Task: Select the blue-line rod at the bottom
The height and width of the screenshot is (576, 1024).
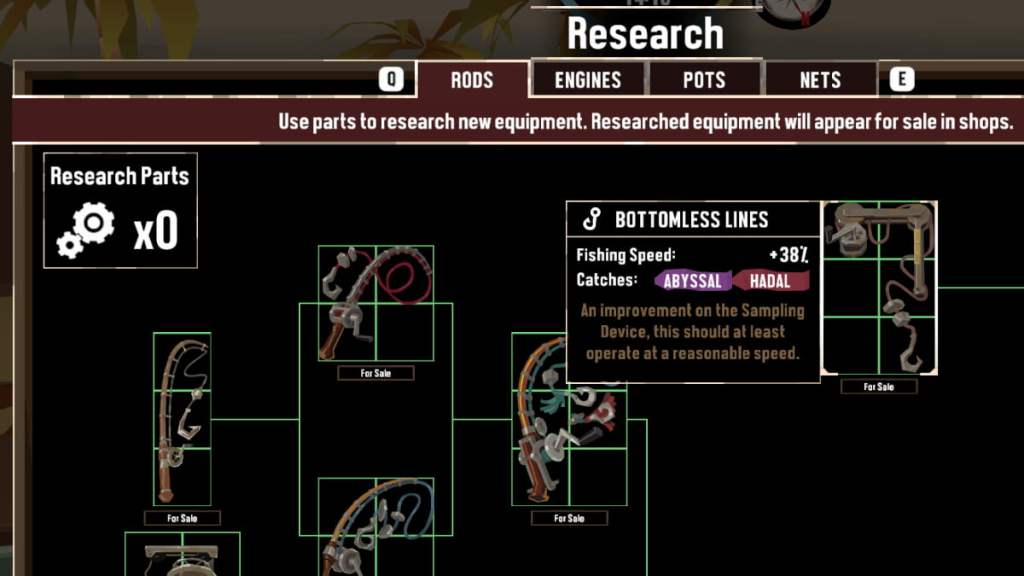Action: pyautogui.click(x=376, y=527)
